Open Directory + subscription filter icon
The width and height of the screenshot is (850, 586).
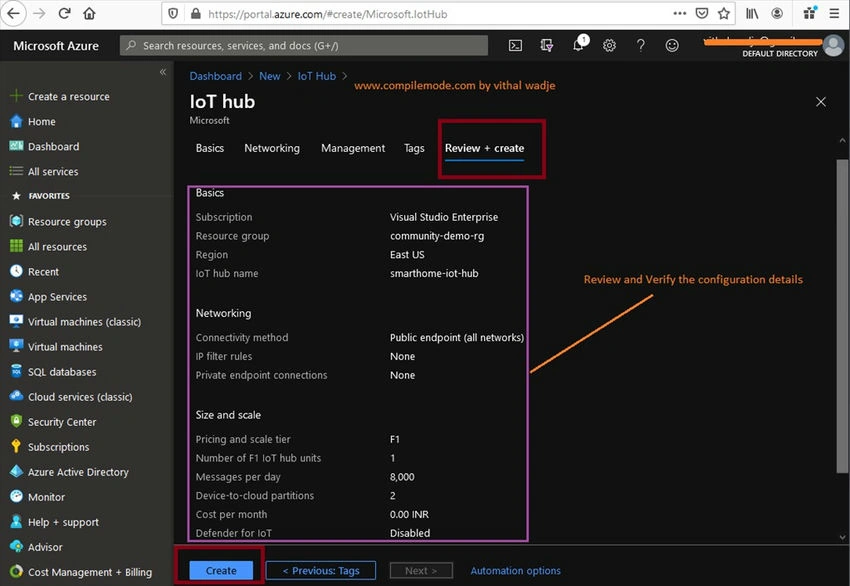click(547, 46)
